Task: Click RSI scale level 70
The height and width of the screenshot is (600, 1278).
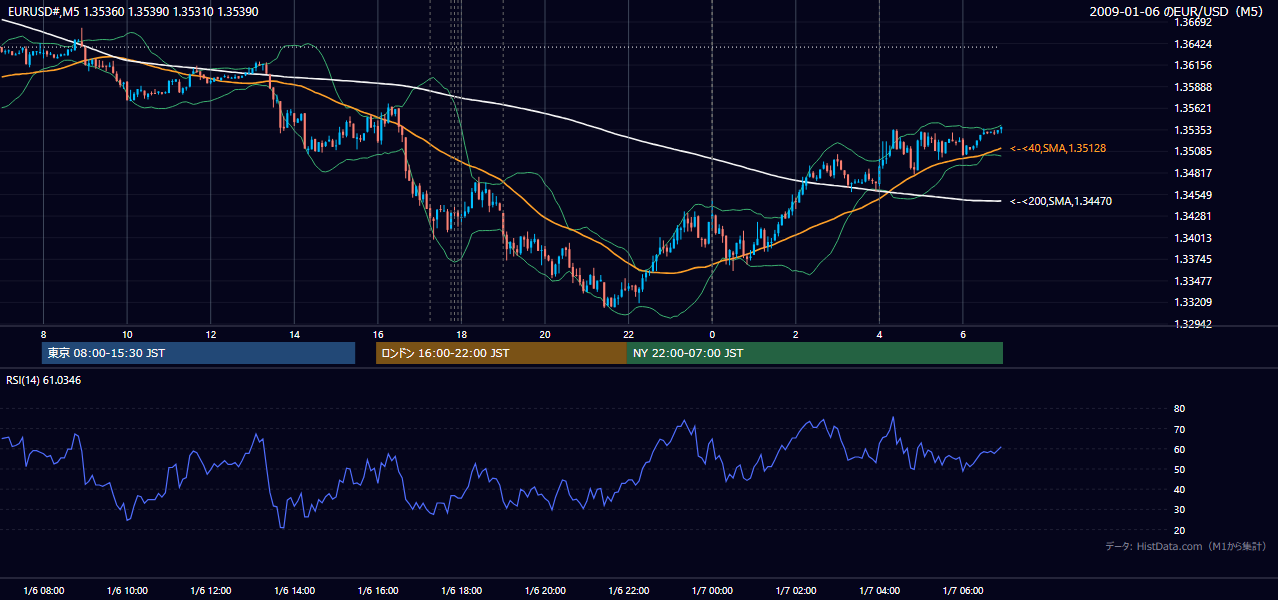Action: pos(1180,429)
